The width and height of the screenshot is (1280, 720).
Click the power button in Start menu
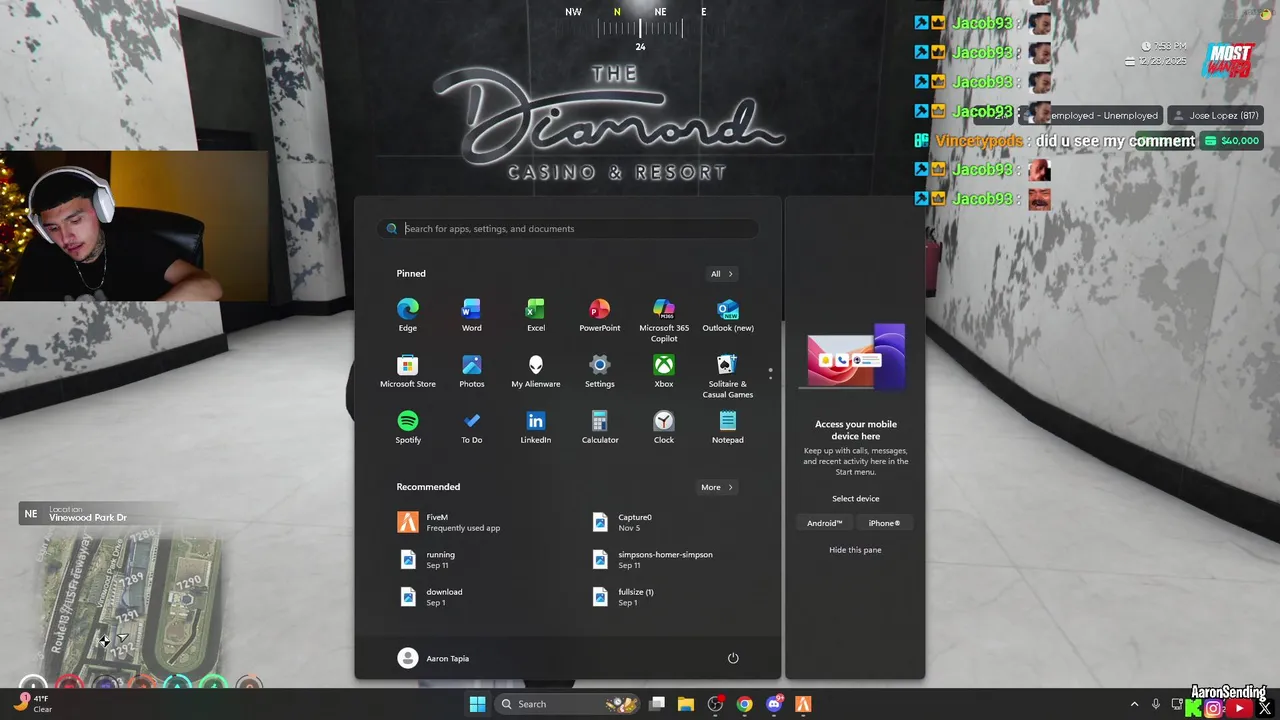pos(733,658)
